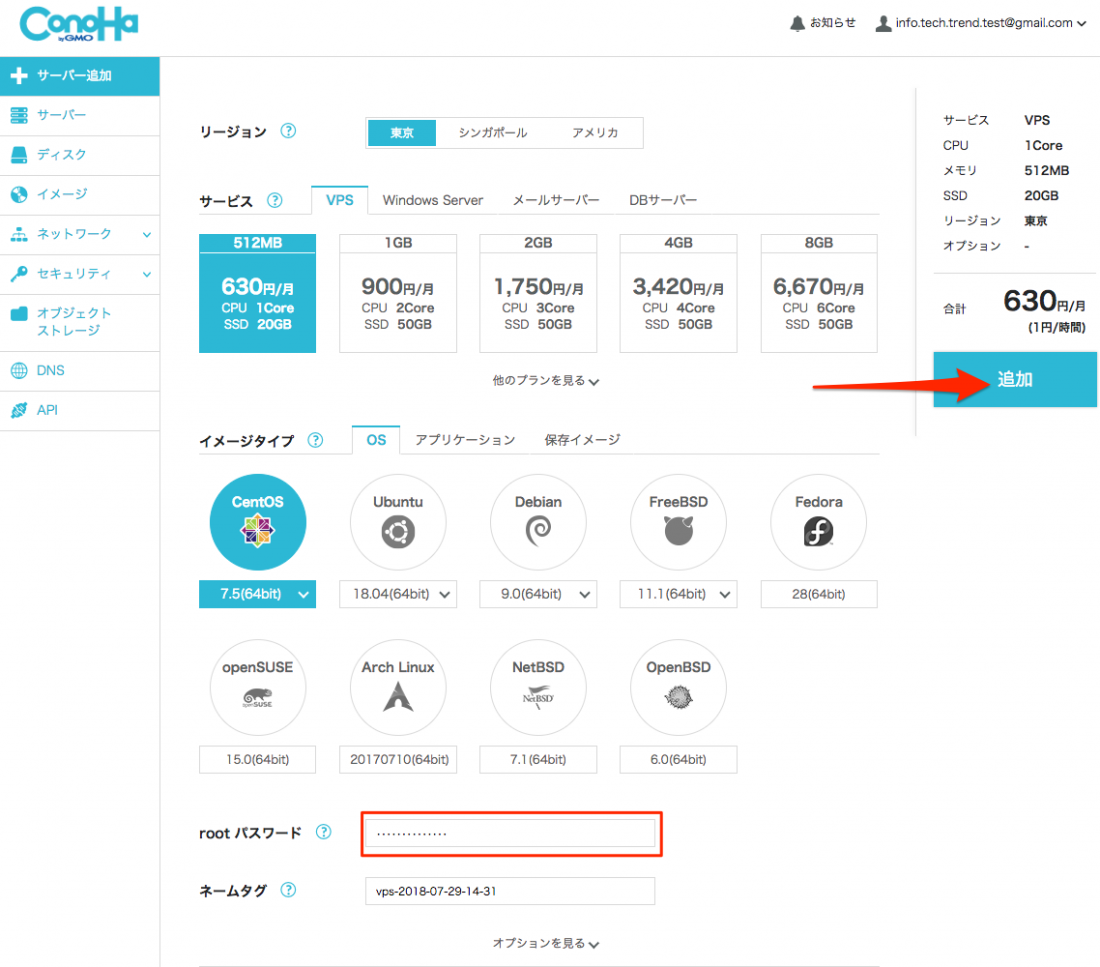Click the 追加 button
The image size is (1100, 967).
point(1014,380)
